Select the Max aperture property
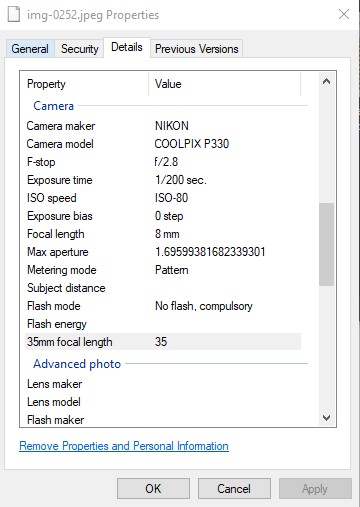Viewport: 360px width, 507px height. 58,252
